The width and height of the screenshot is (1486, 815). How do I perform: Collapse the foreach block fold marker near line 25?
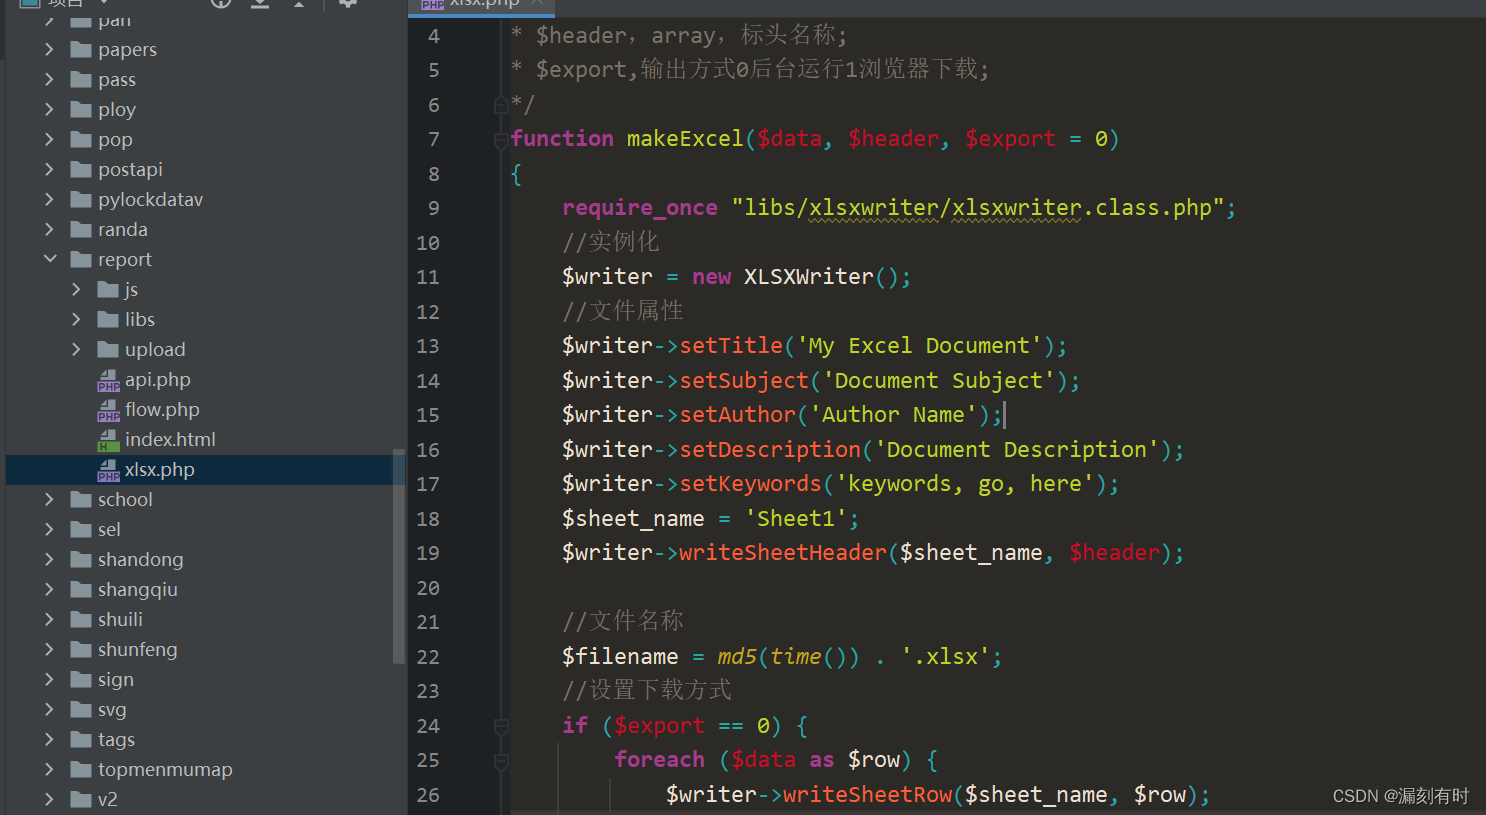[x=500, y=760]
